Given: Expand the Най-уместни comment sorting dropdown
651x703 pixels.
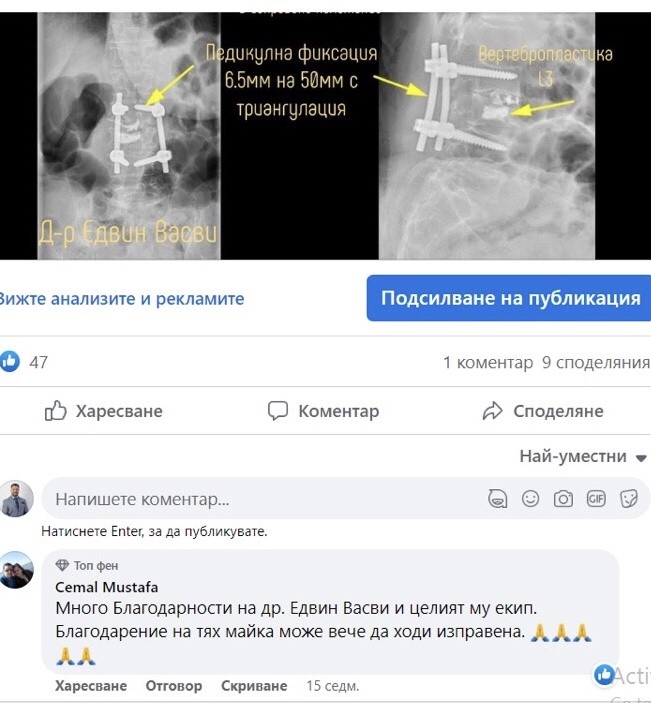Looking at the screenshot, I should coord(582,456).
